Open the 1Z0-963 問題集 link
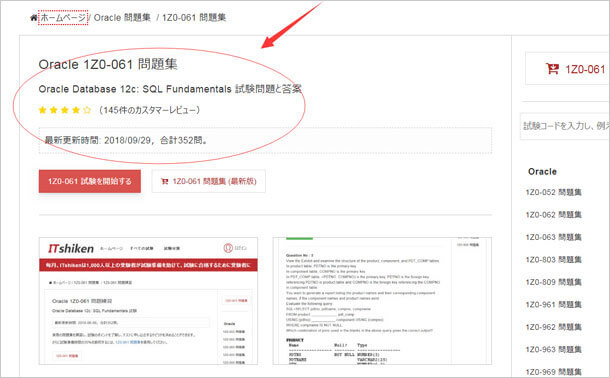610x378 pixels. 553,350
